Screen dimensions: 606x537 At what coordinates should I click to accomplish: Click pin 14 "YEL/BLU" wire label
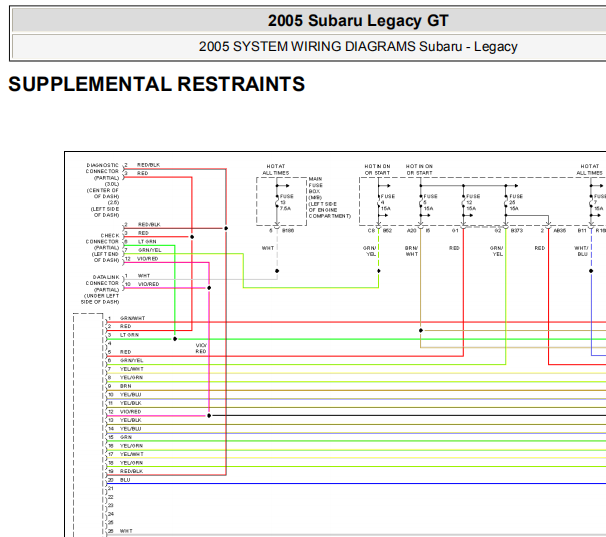(x=130, y=429)
